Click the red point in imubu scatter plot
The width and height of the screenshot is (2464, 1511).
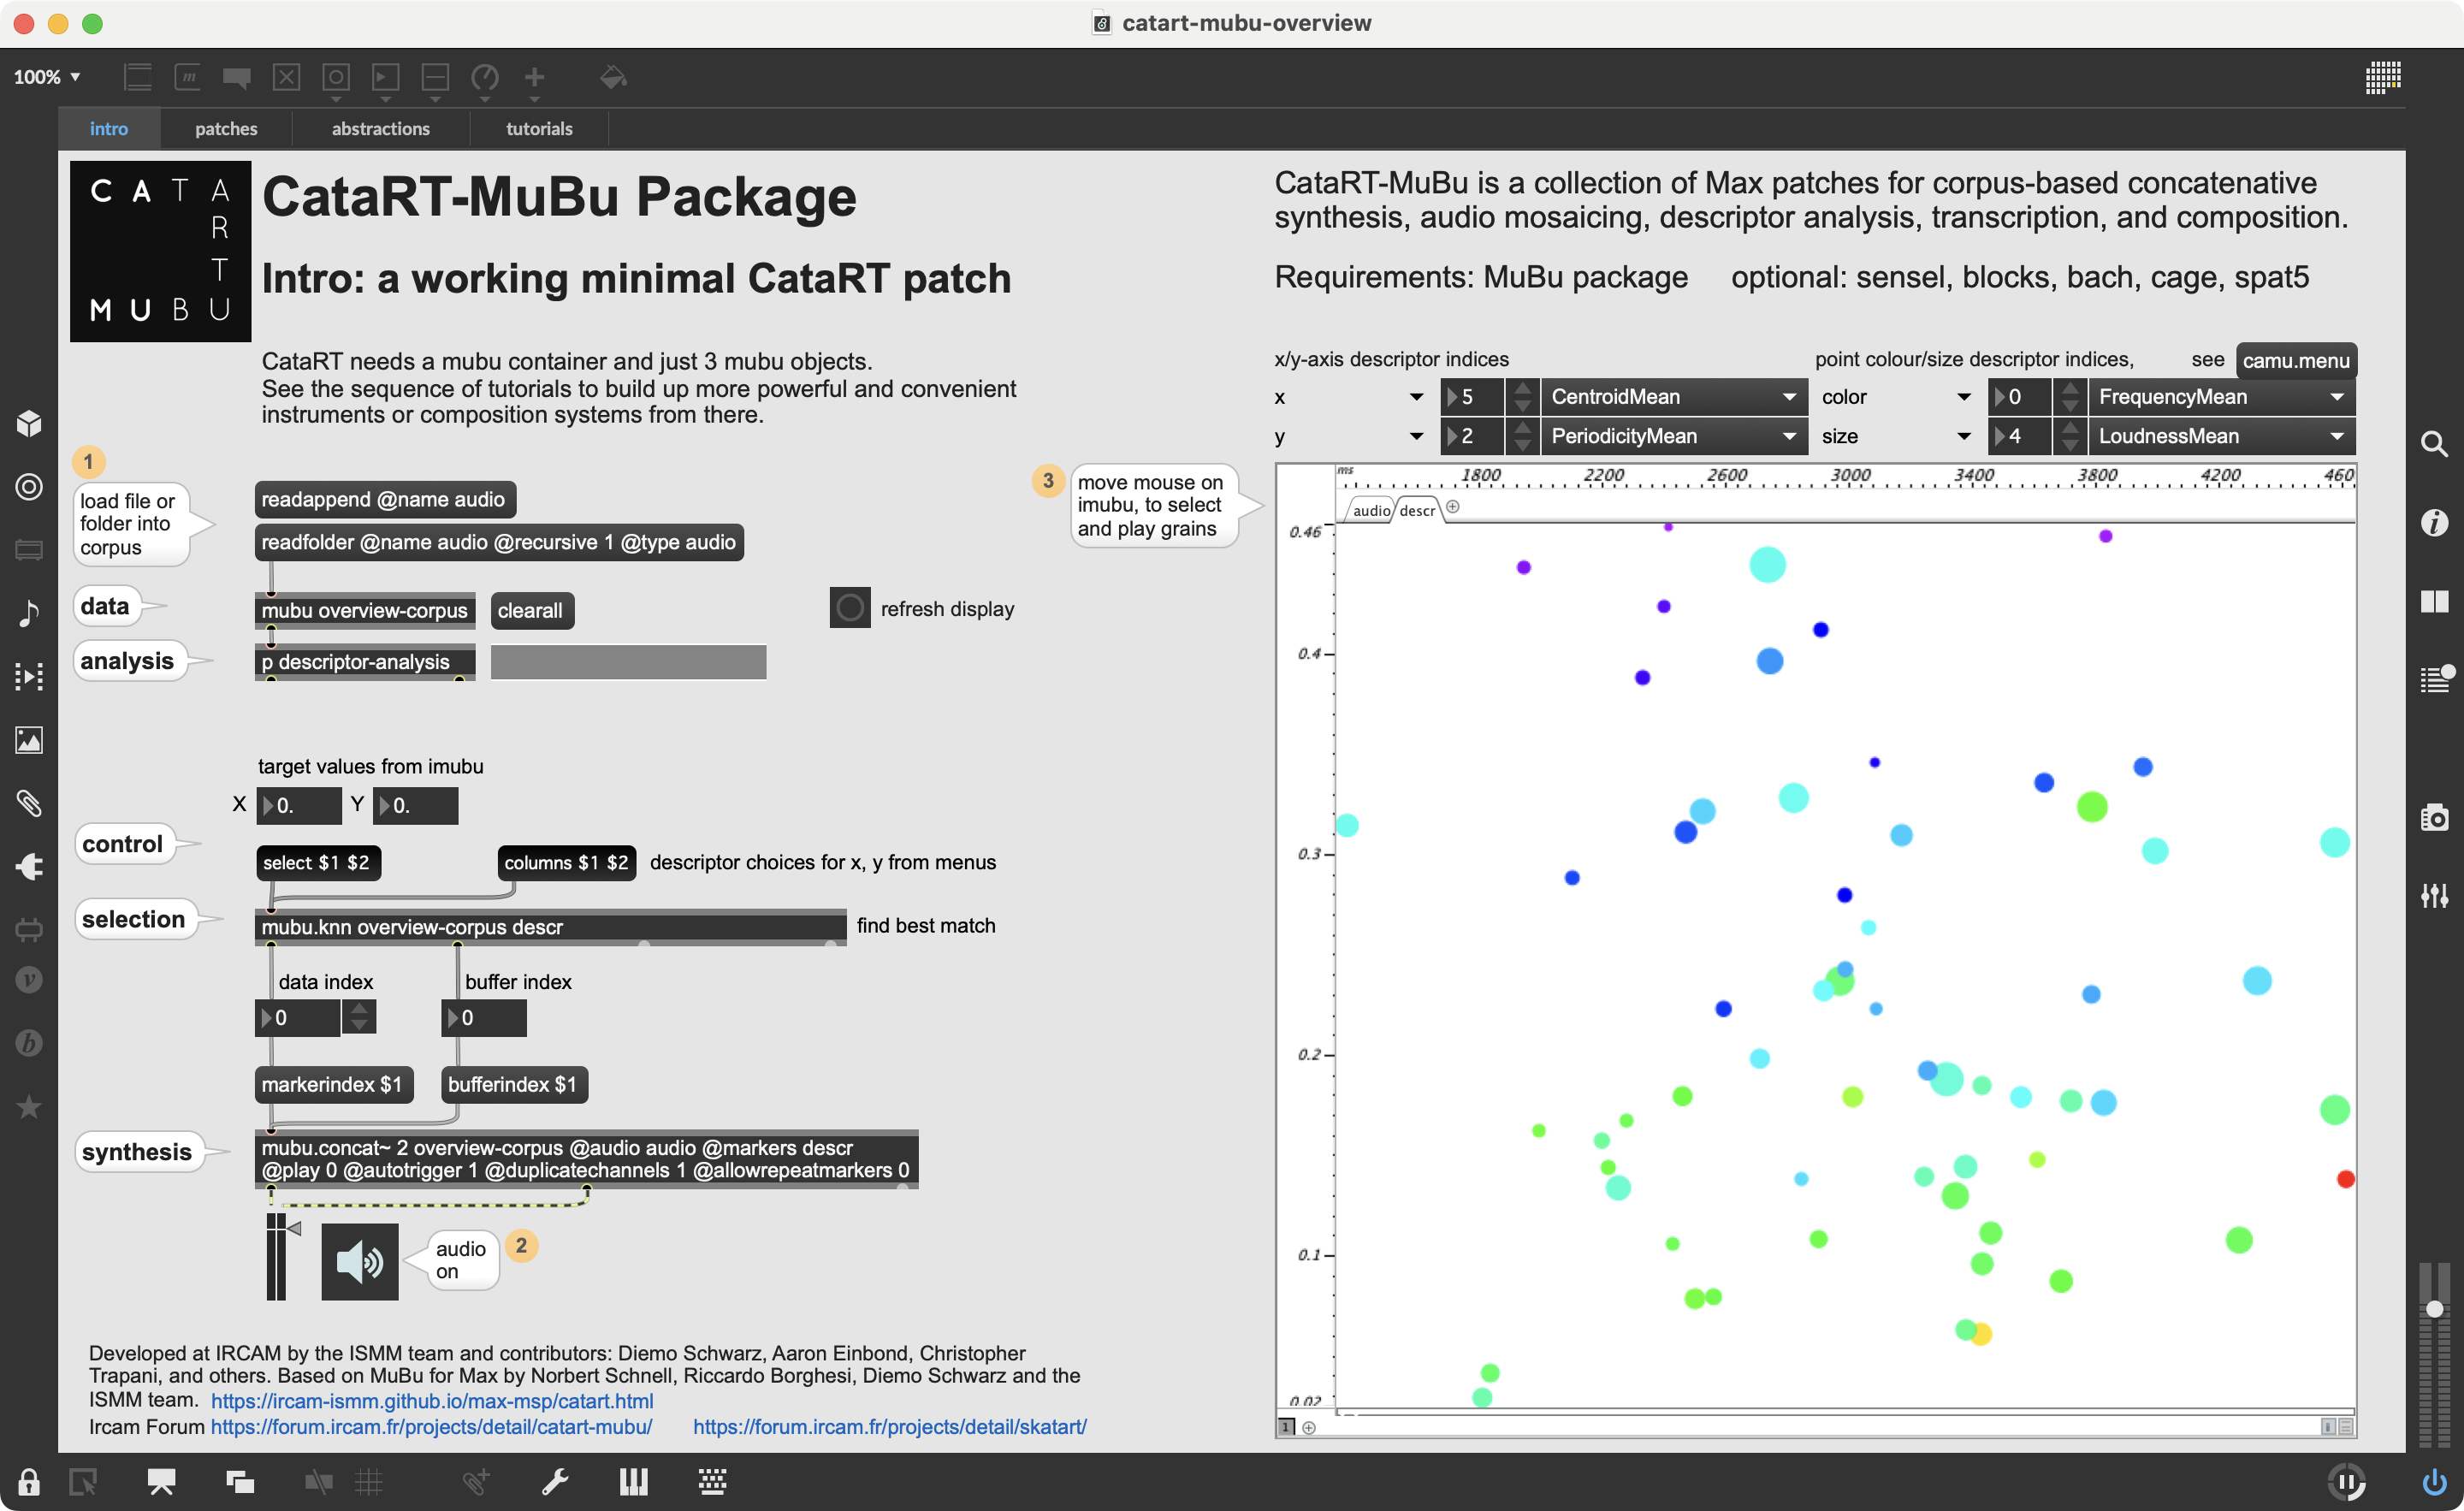pos(2345,1179)
